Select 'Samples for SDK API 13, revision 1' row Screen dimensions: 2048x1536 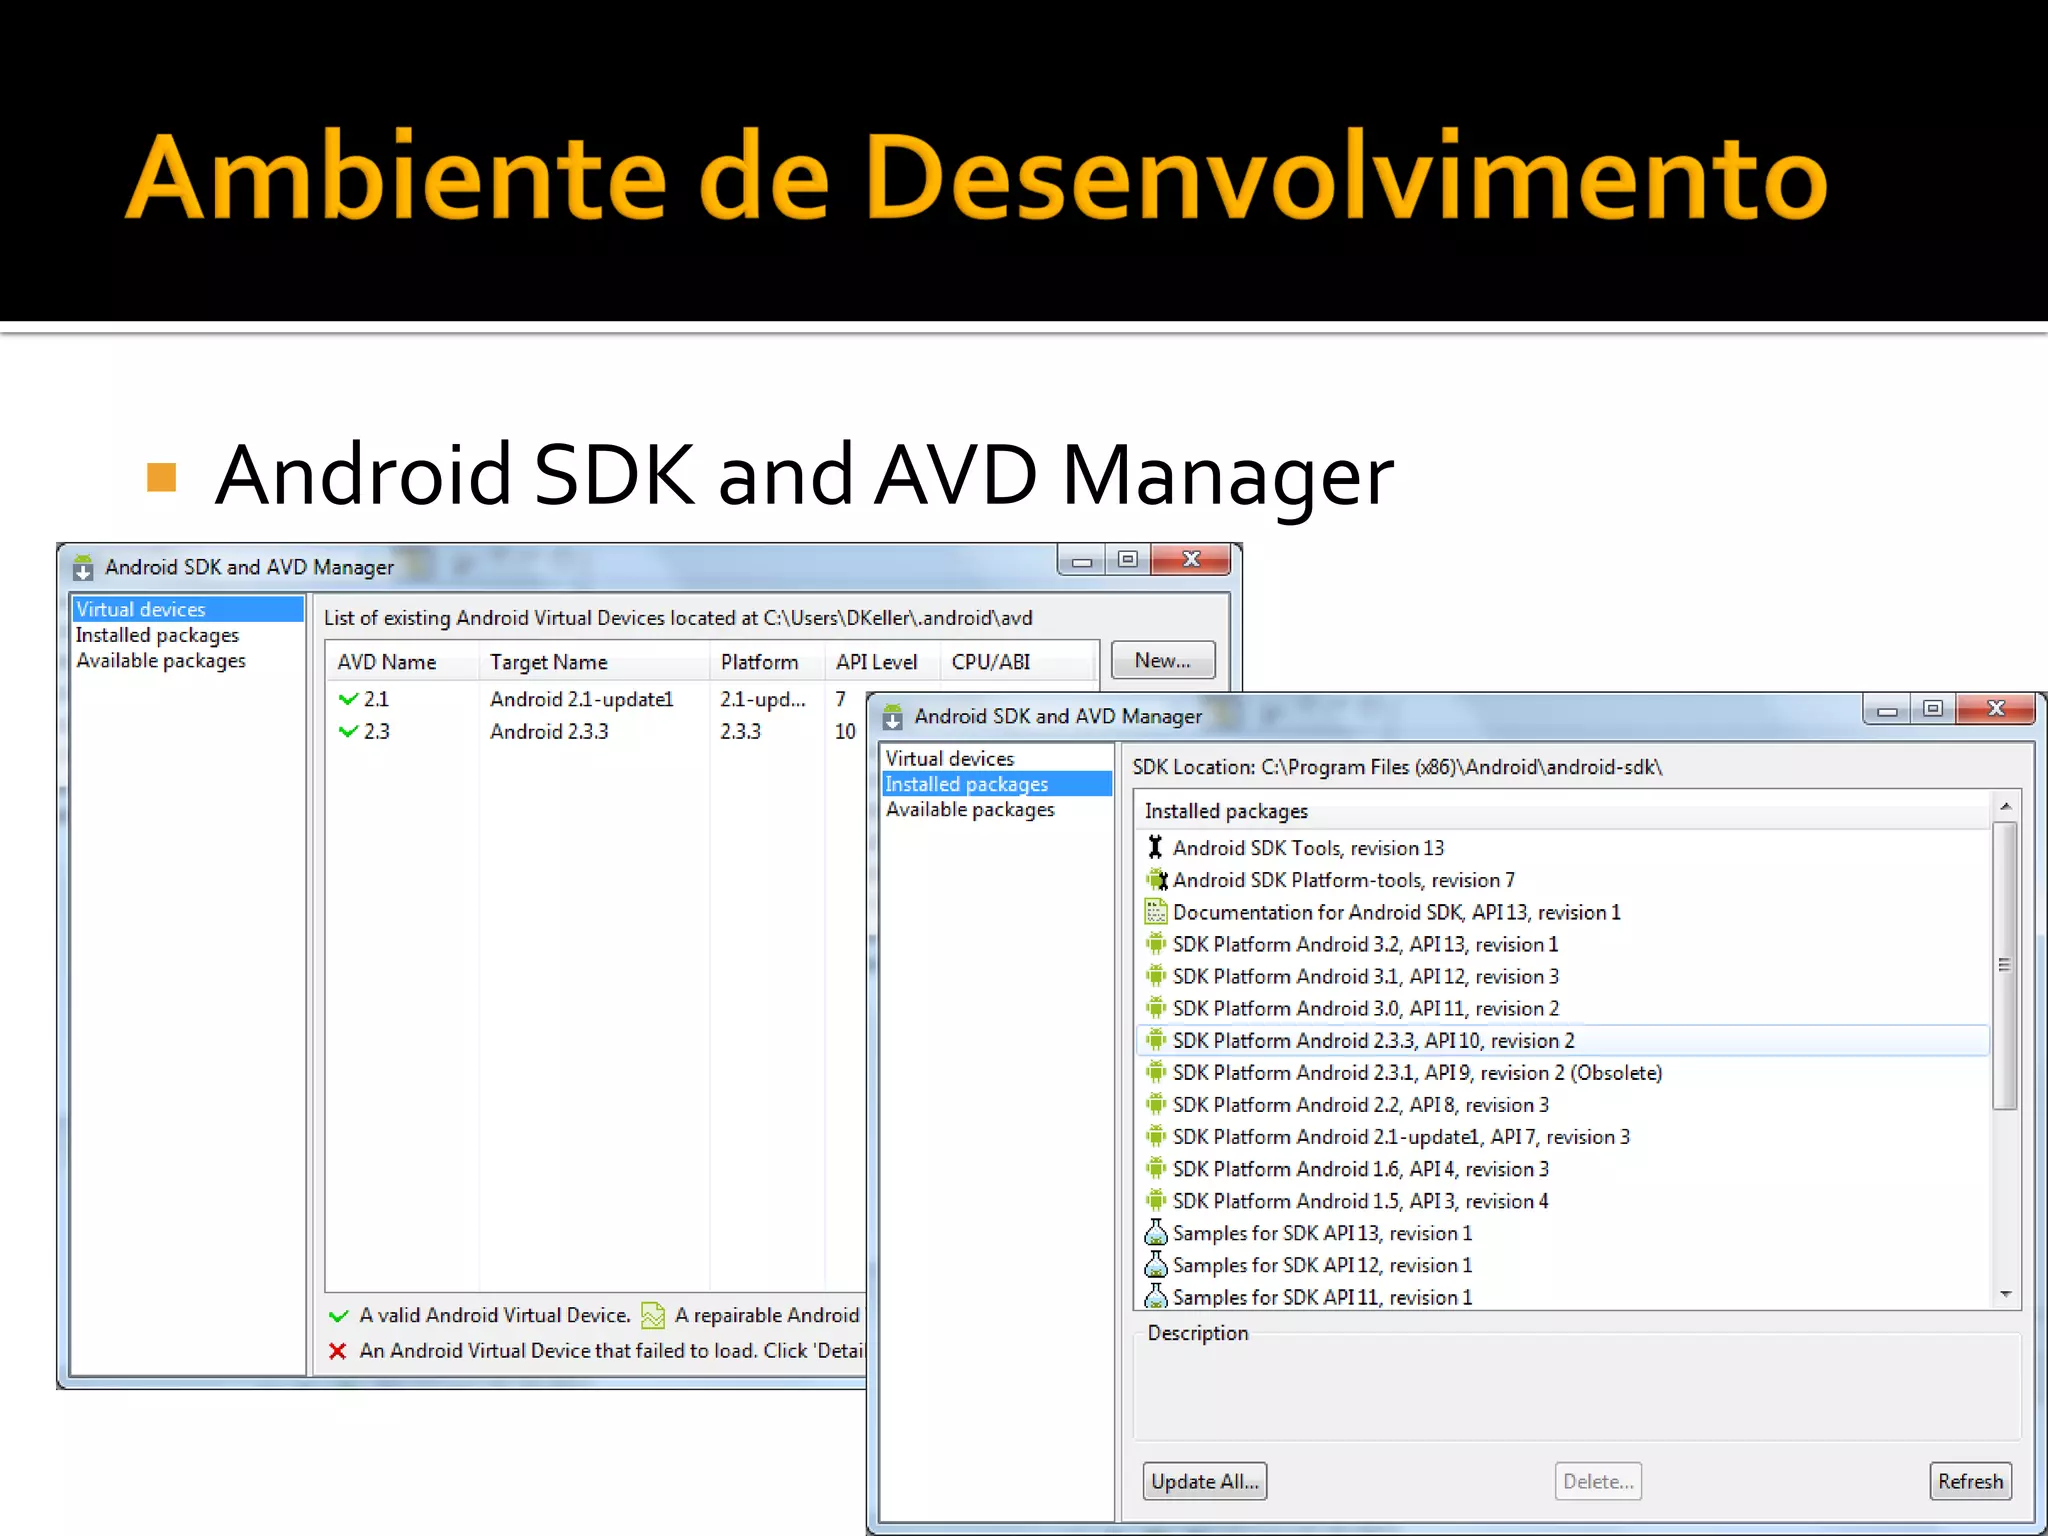(1562, 1232)
